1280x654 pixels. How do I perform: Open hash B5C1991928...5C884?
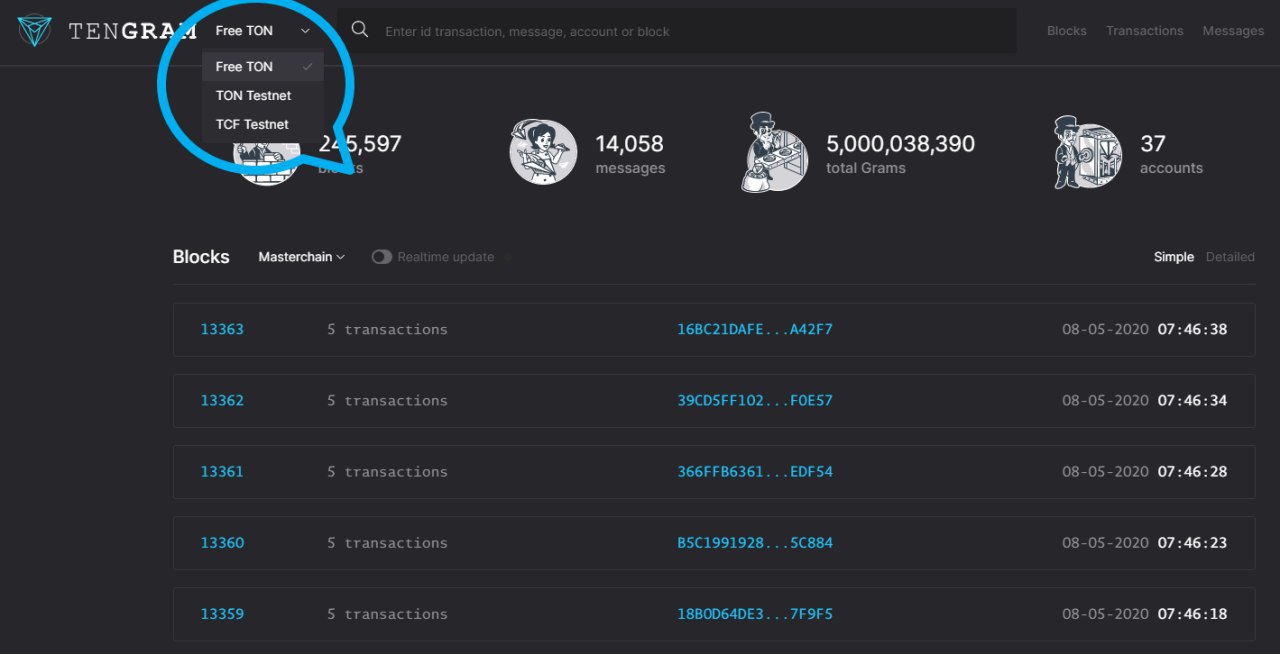click(755, 542)
